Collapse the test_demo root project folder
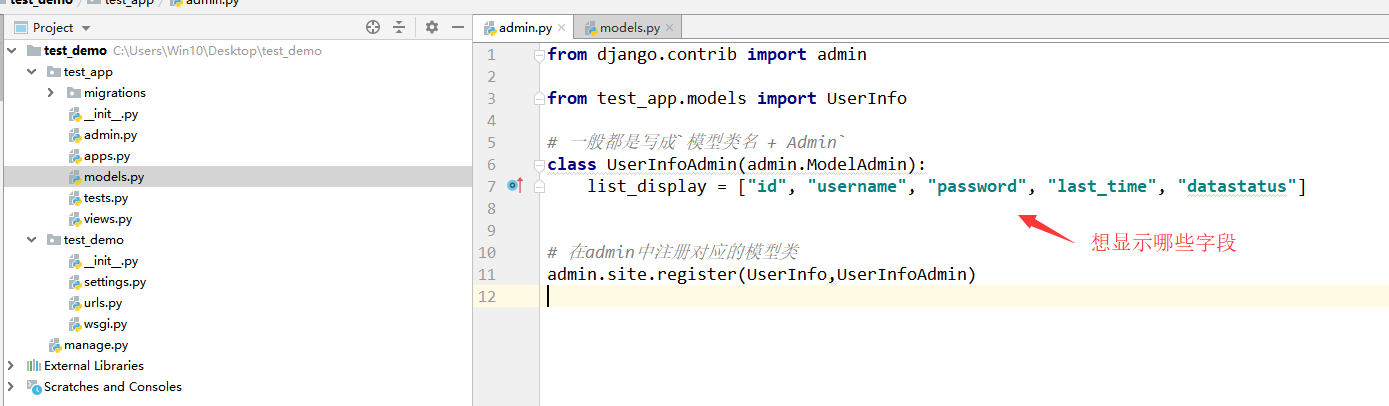The height and width of the screenshot is (406, 1389). click(11, 50)
